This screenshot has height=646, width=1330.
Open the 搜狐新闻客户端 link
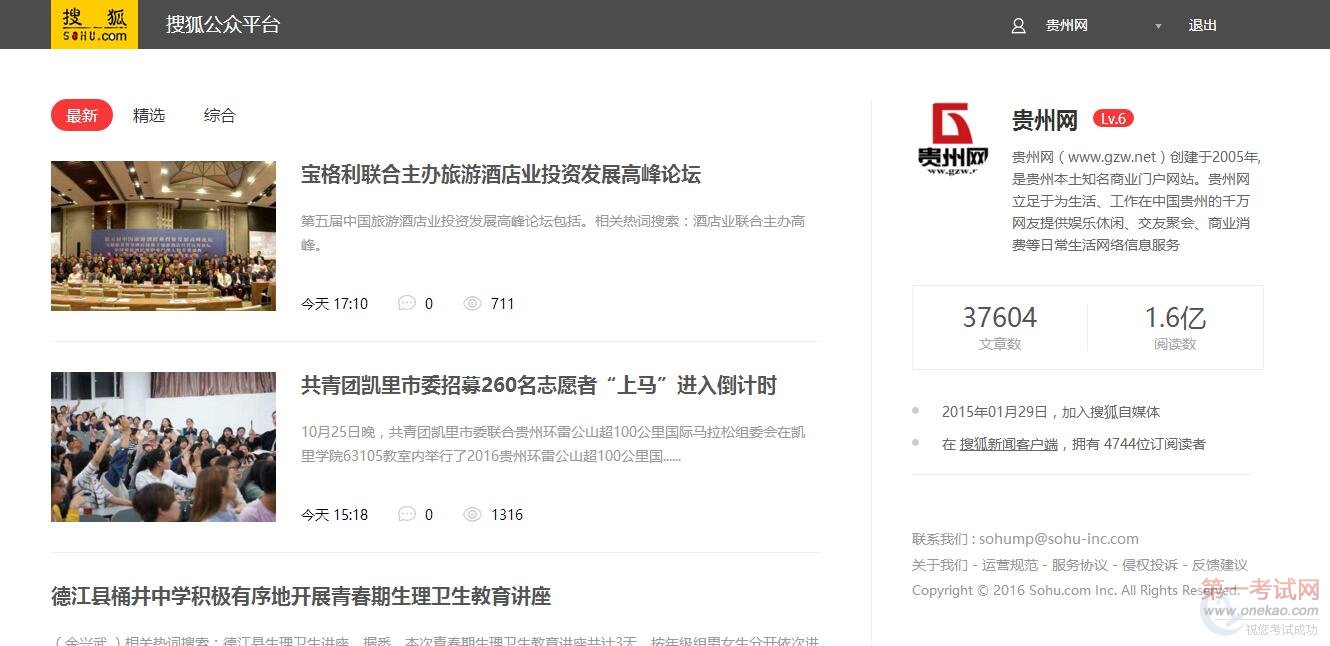[x=1009, y=444]
